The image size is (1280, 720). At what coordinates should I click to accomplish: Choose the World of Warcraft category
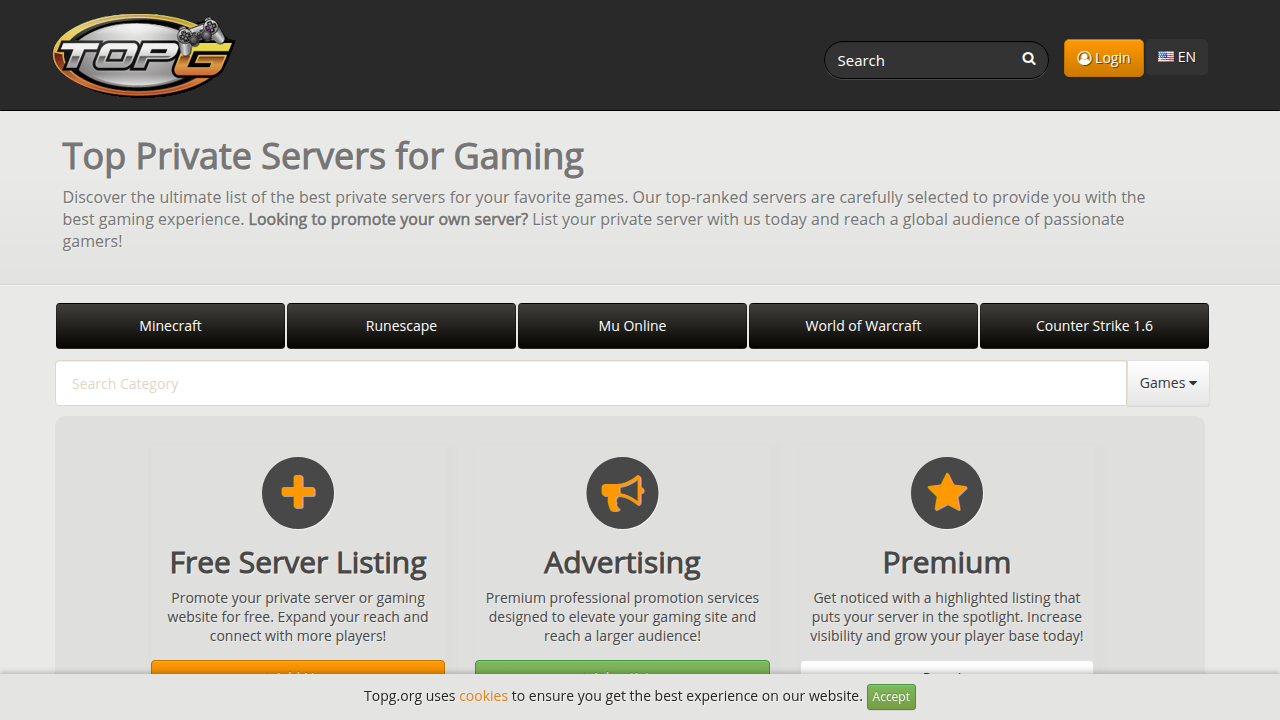(863, 326)
